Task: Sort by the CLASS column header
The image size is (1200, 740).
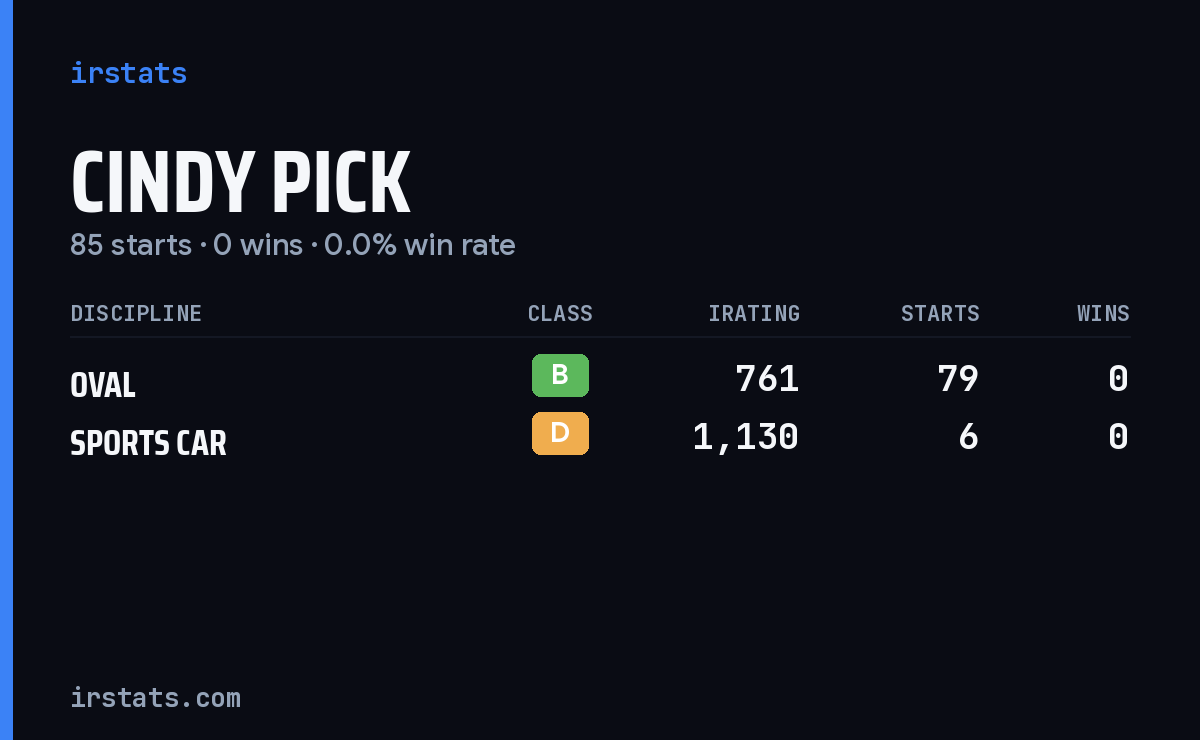Action: pos(560,313)
